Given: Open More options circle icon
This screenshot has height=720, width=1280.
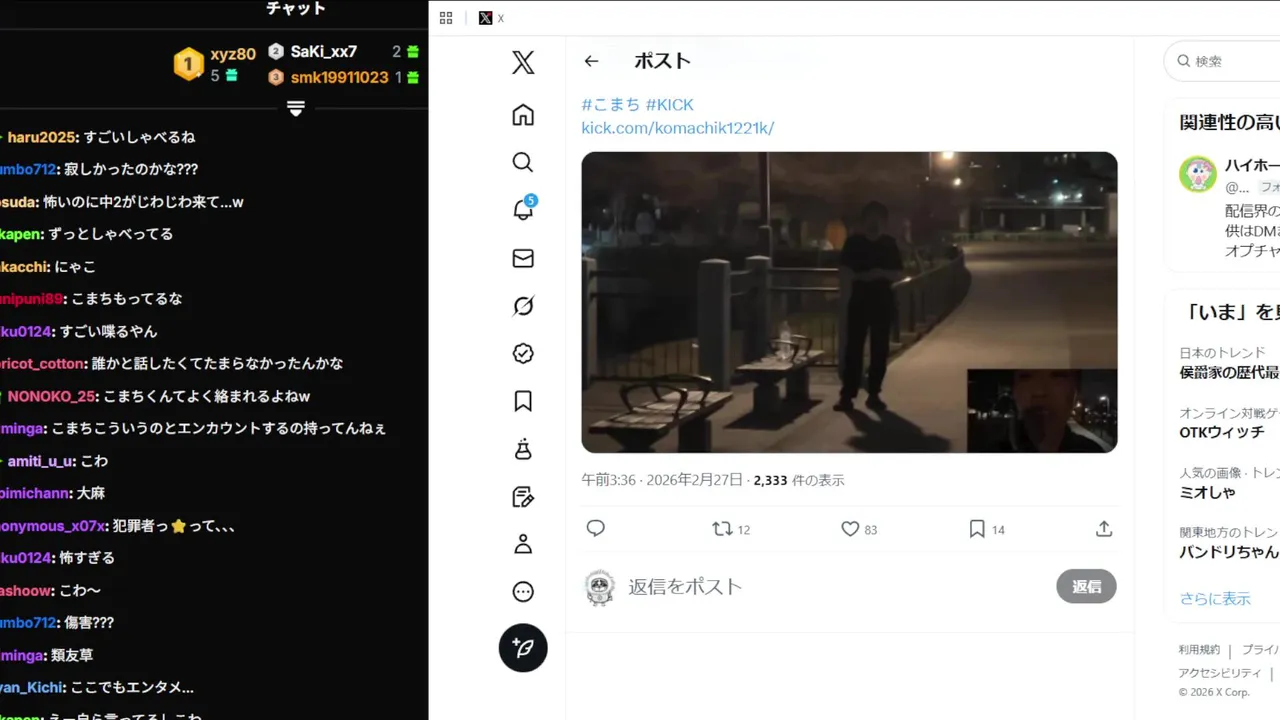Looking at the screenshot, I should (523, 592).
